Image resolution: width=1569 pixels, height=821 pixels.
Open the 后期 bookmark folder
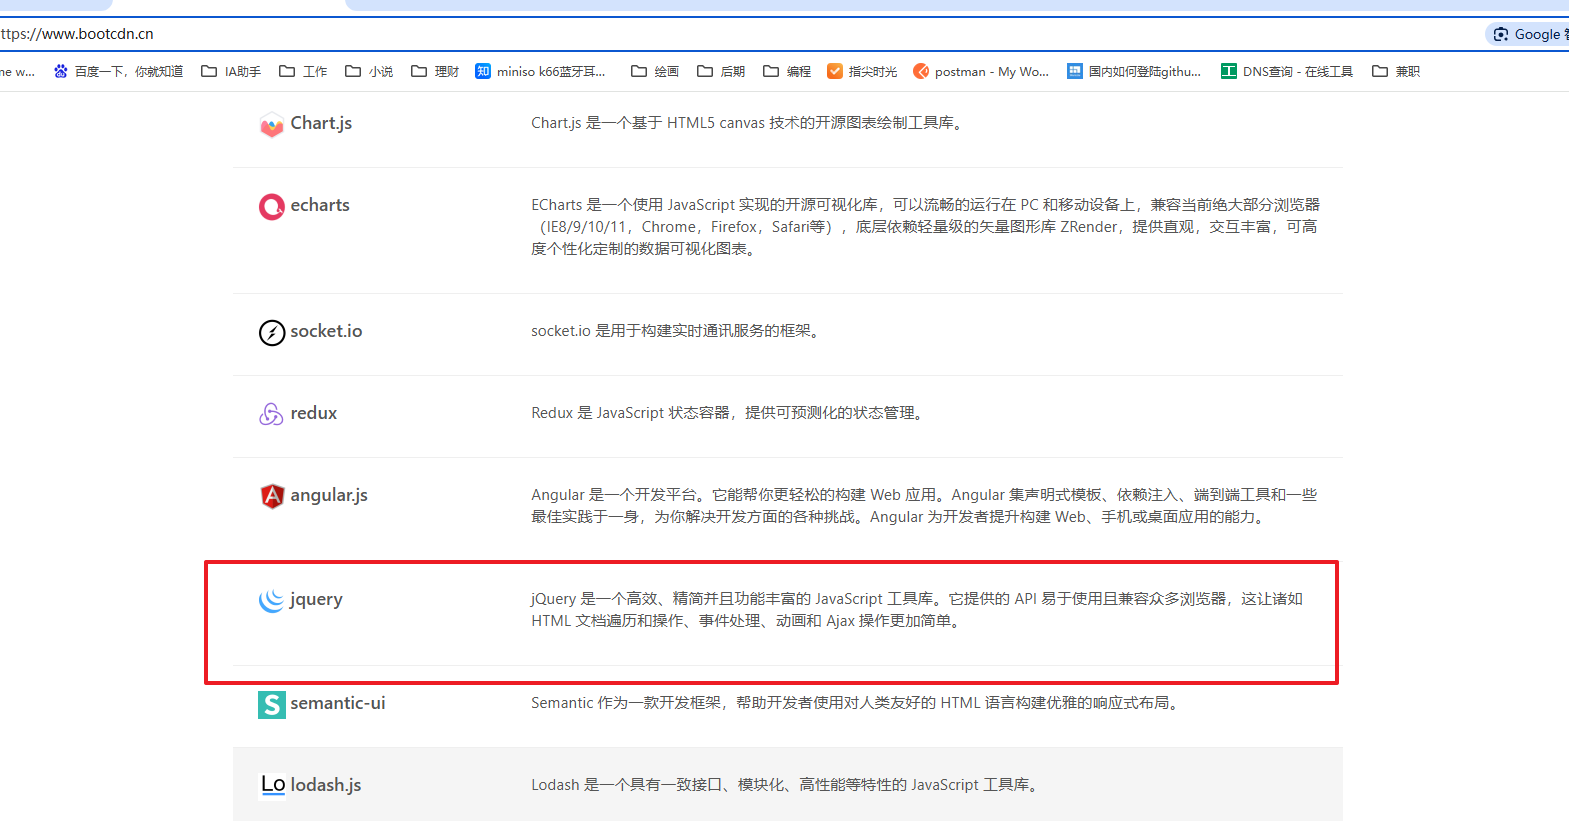pos(721,71)
